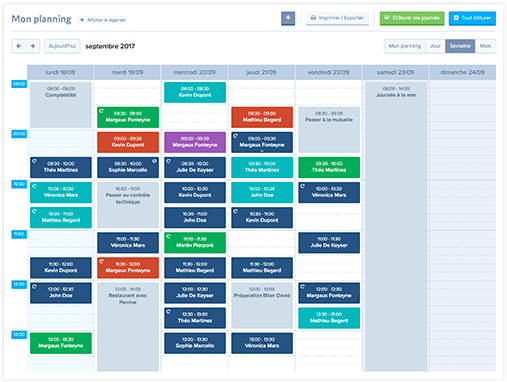507x382 pixels.
Task: Go to next week arrow
Action: point(33,46)
